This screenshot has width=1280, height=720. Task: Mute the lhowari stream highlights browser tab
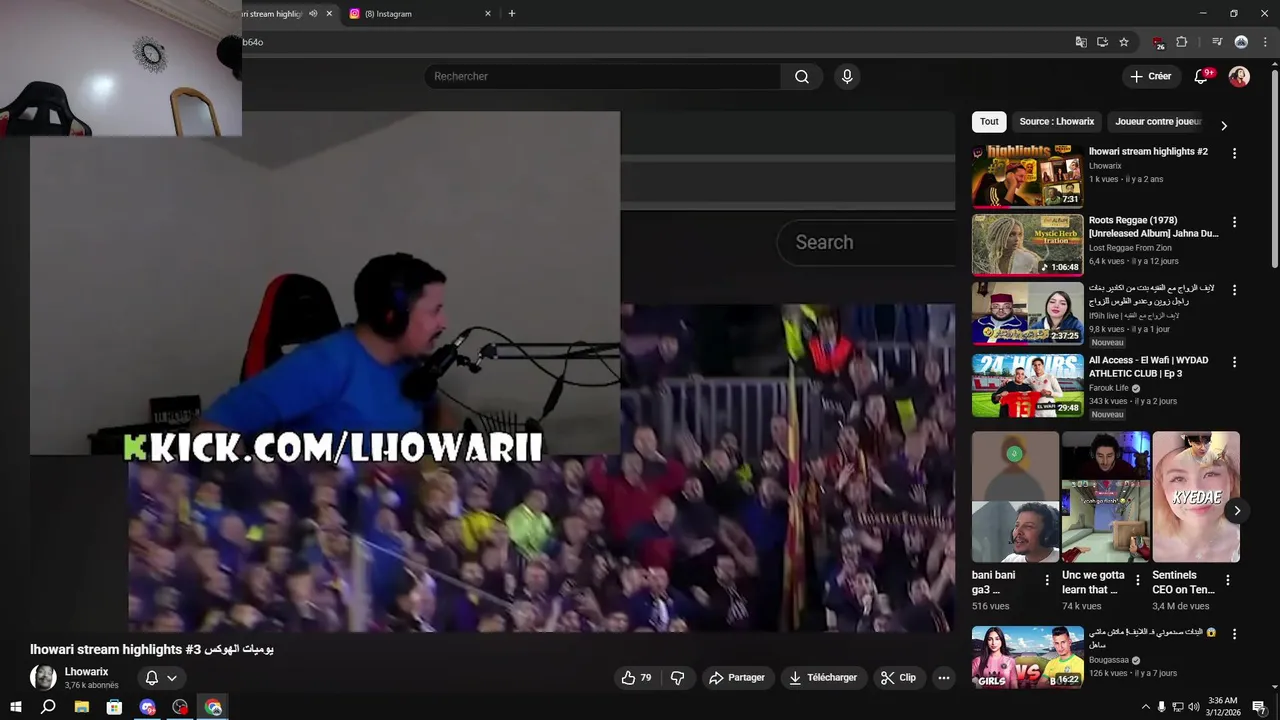point(313,14)
